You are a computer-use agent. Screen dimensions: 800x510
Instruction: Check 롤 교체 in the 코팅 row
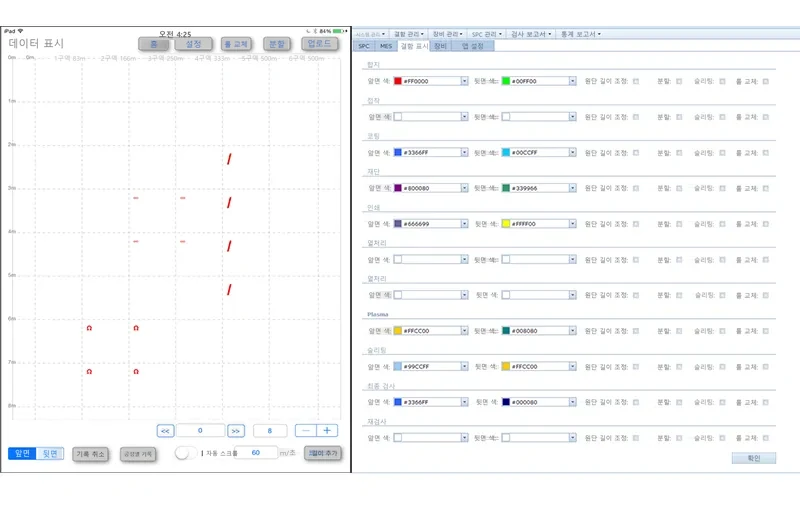coord(766,152)
